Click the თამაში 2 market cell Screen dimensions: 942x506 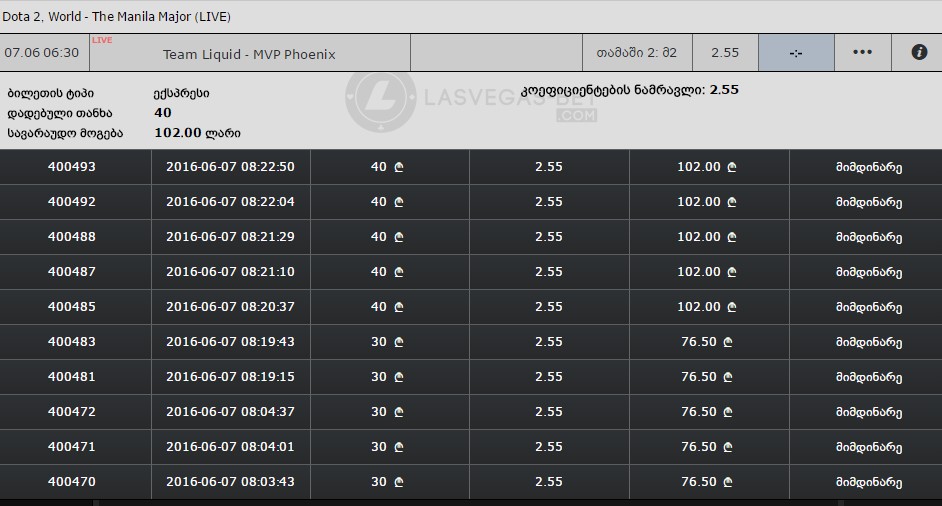pyautogui.click(x=637, y=53)
